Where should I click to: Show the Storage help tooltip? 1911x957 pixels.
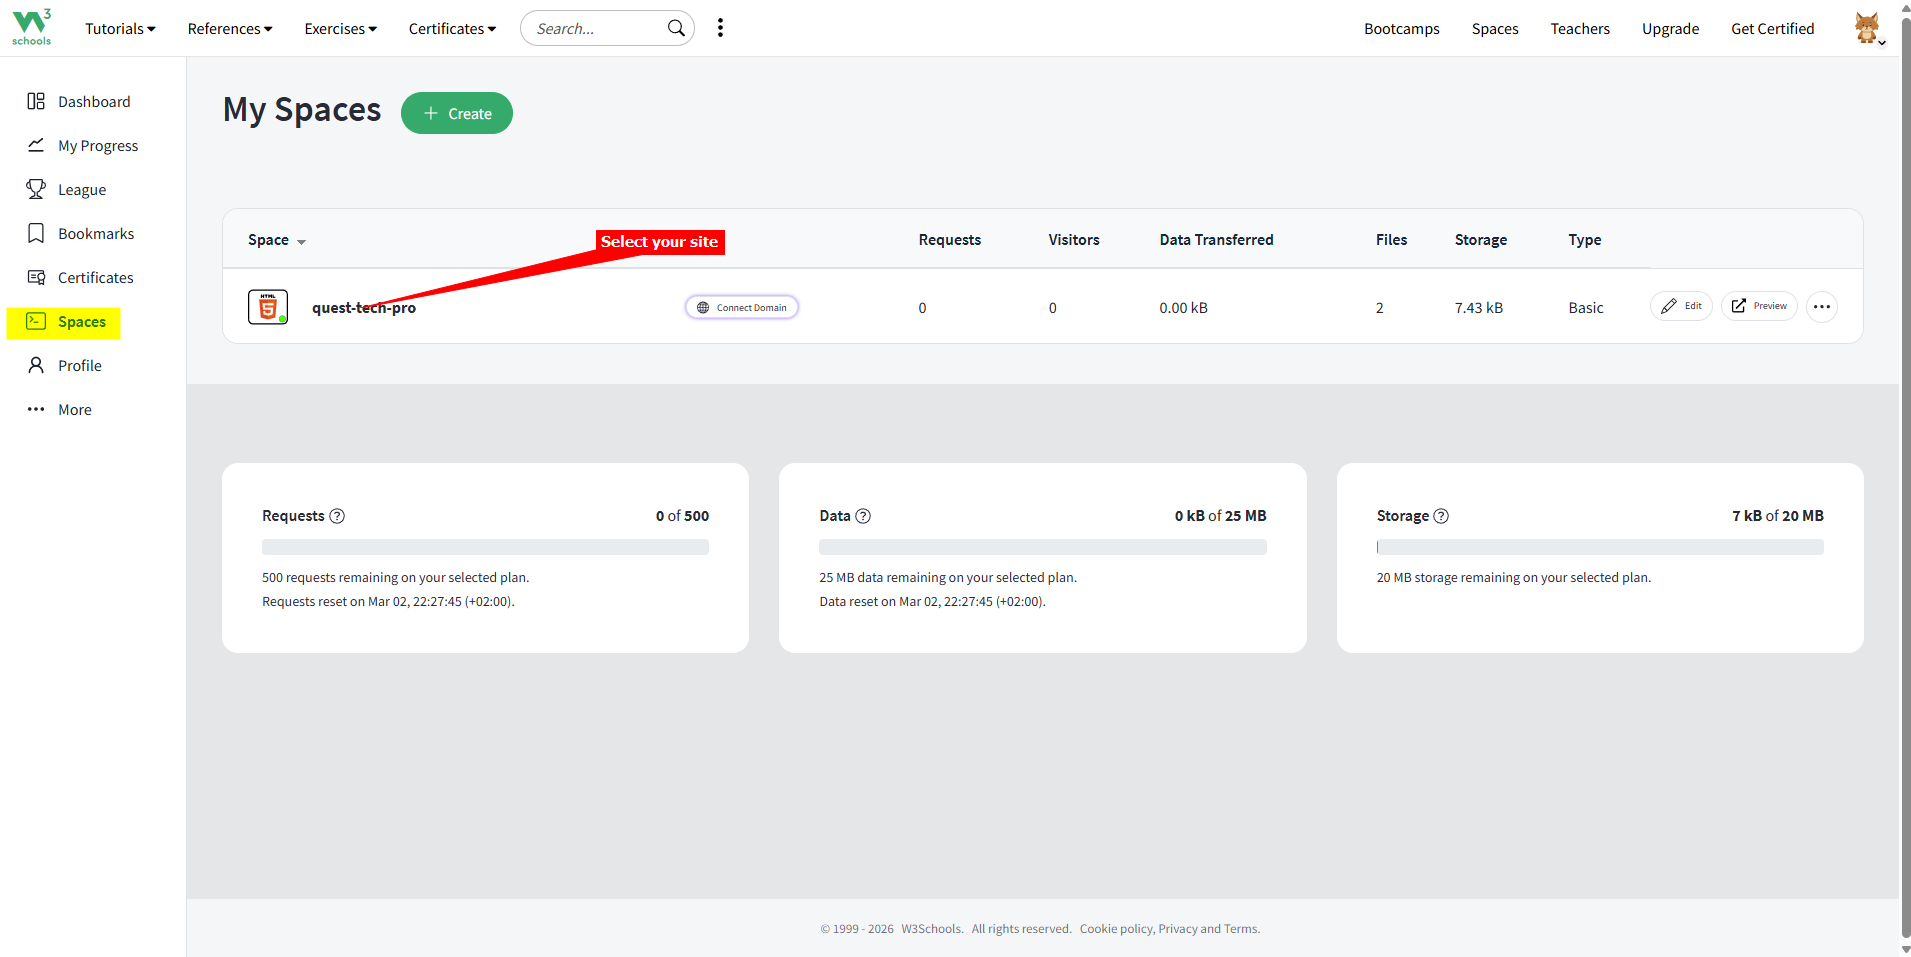point(1441,516)
